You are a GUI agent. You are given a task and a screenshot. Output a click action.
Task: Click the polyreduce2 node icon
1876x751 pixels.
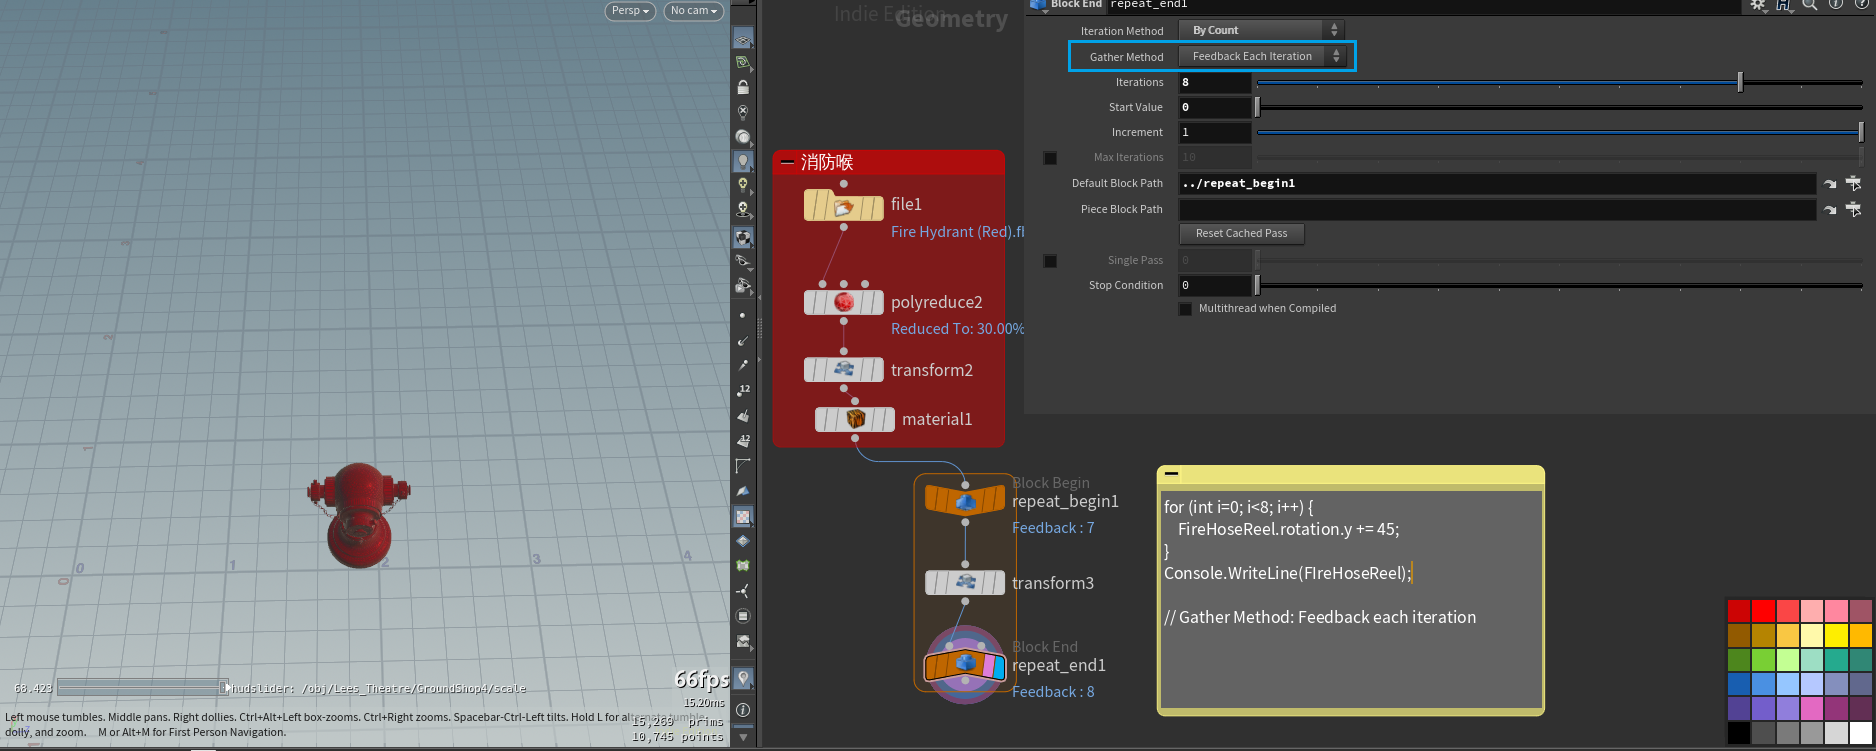click(844, 302)
